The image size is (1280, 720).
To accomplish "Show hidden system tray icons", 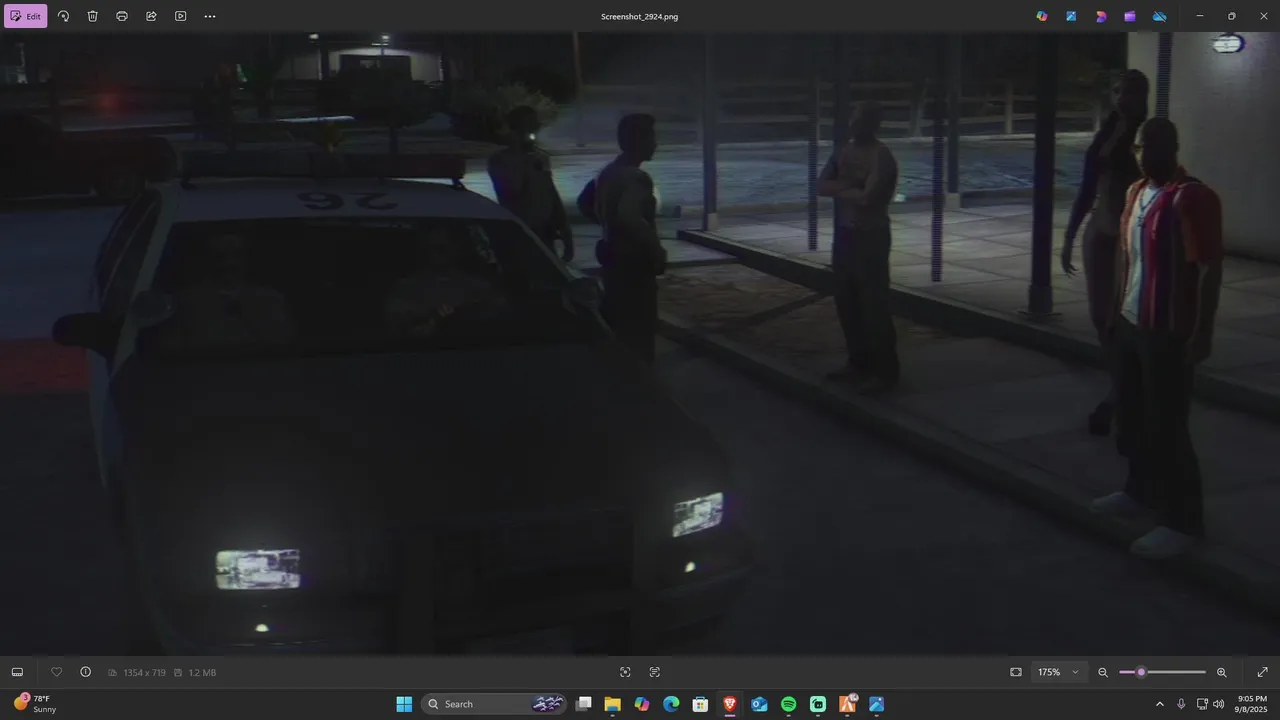I will tap(1160, 704).
